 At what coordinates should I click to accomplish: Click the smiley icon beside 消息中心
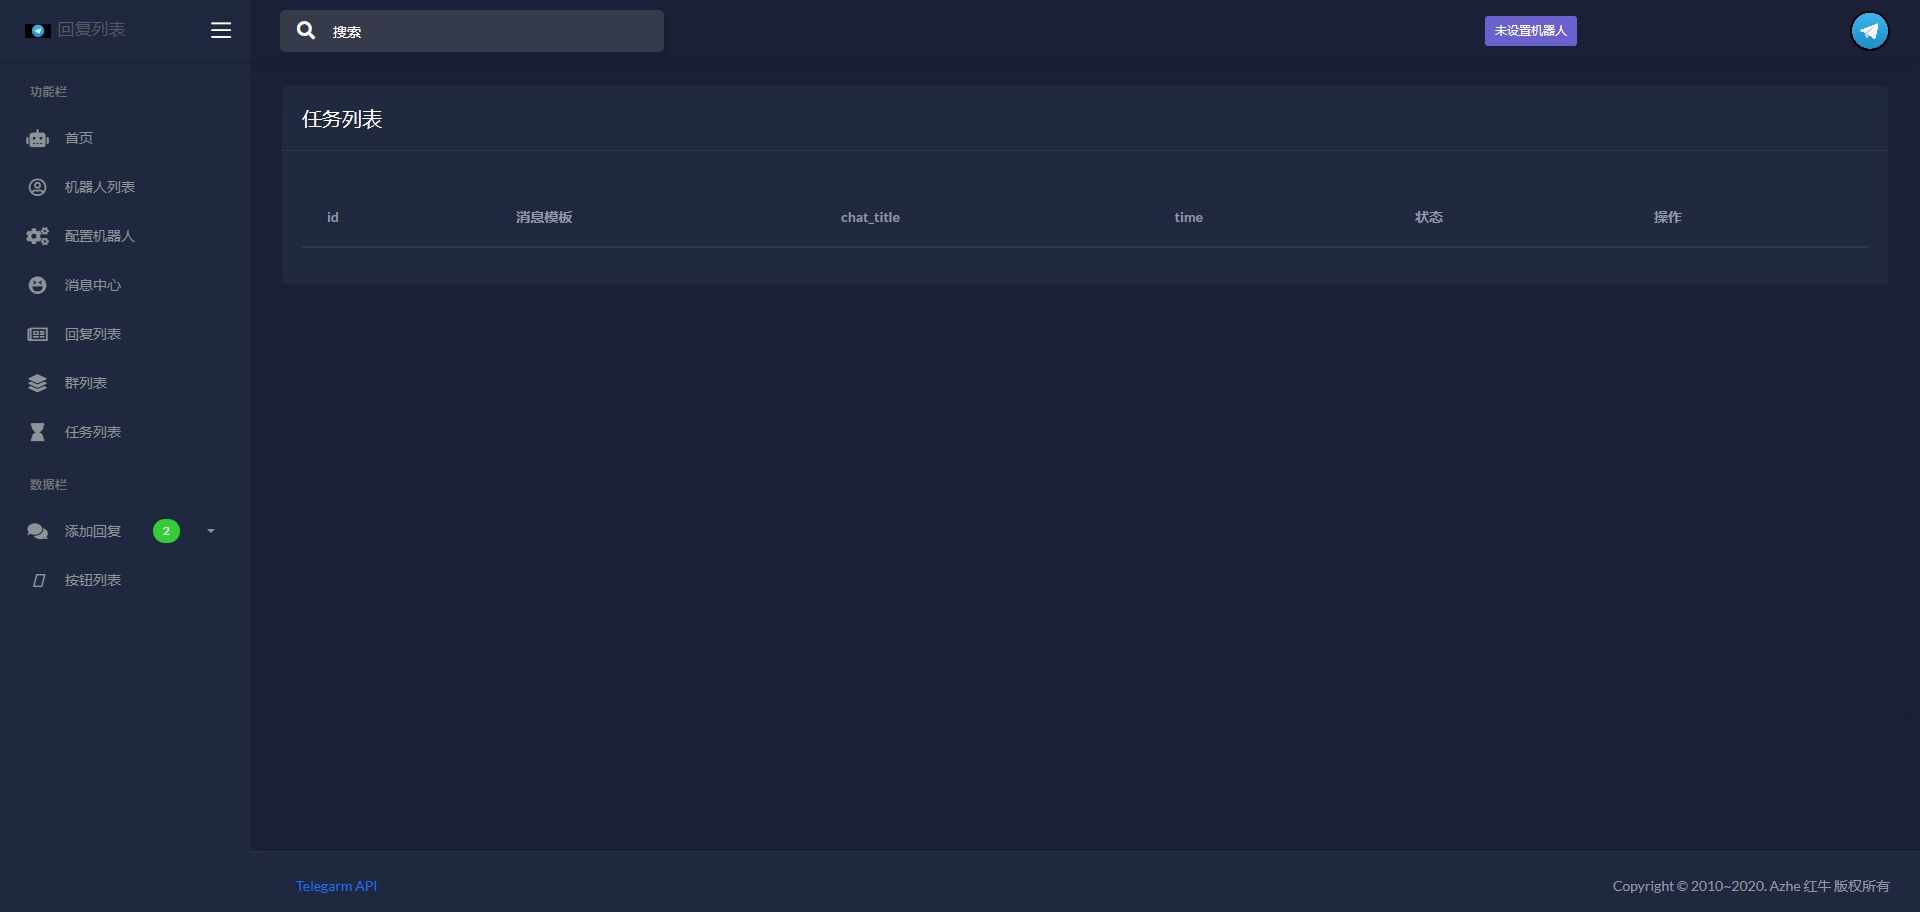38,285
